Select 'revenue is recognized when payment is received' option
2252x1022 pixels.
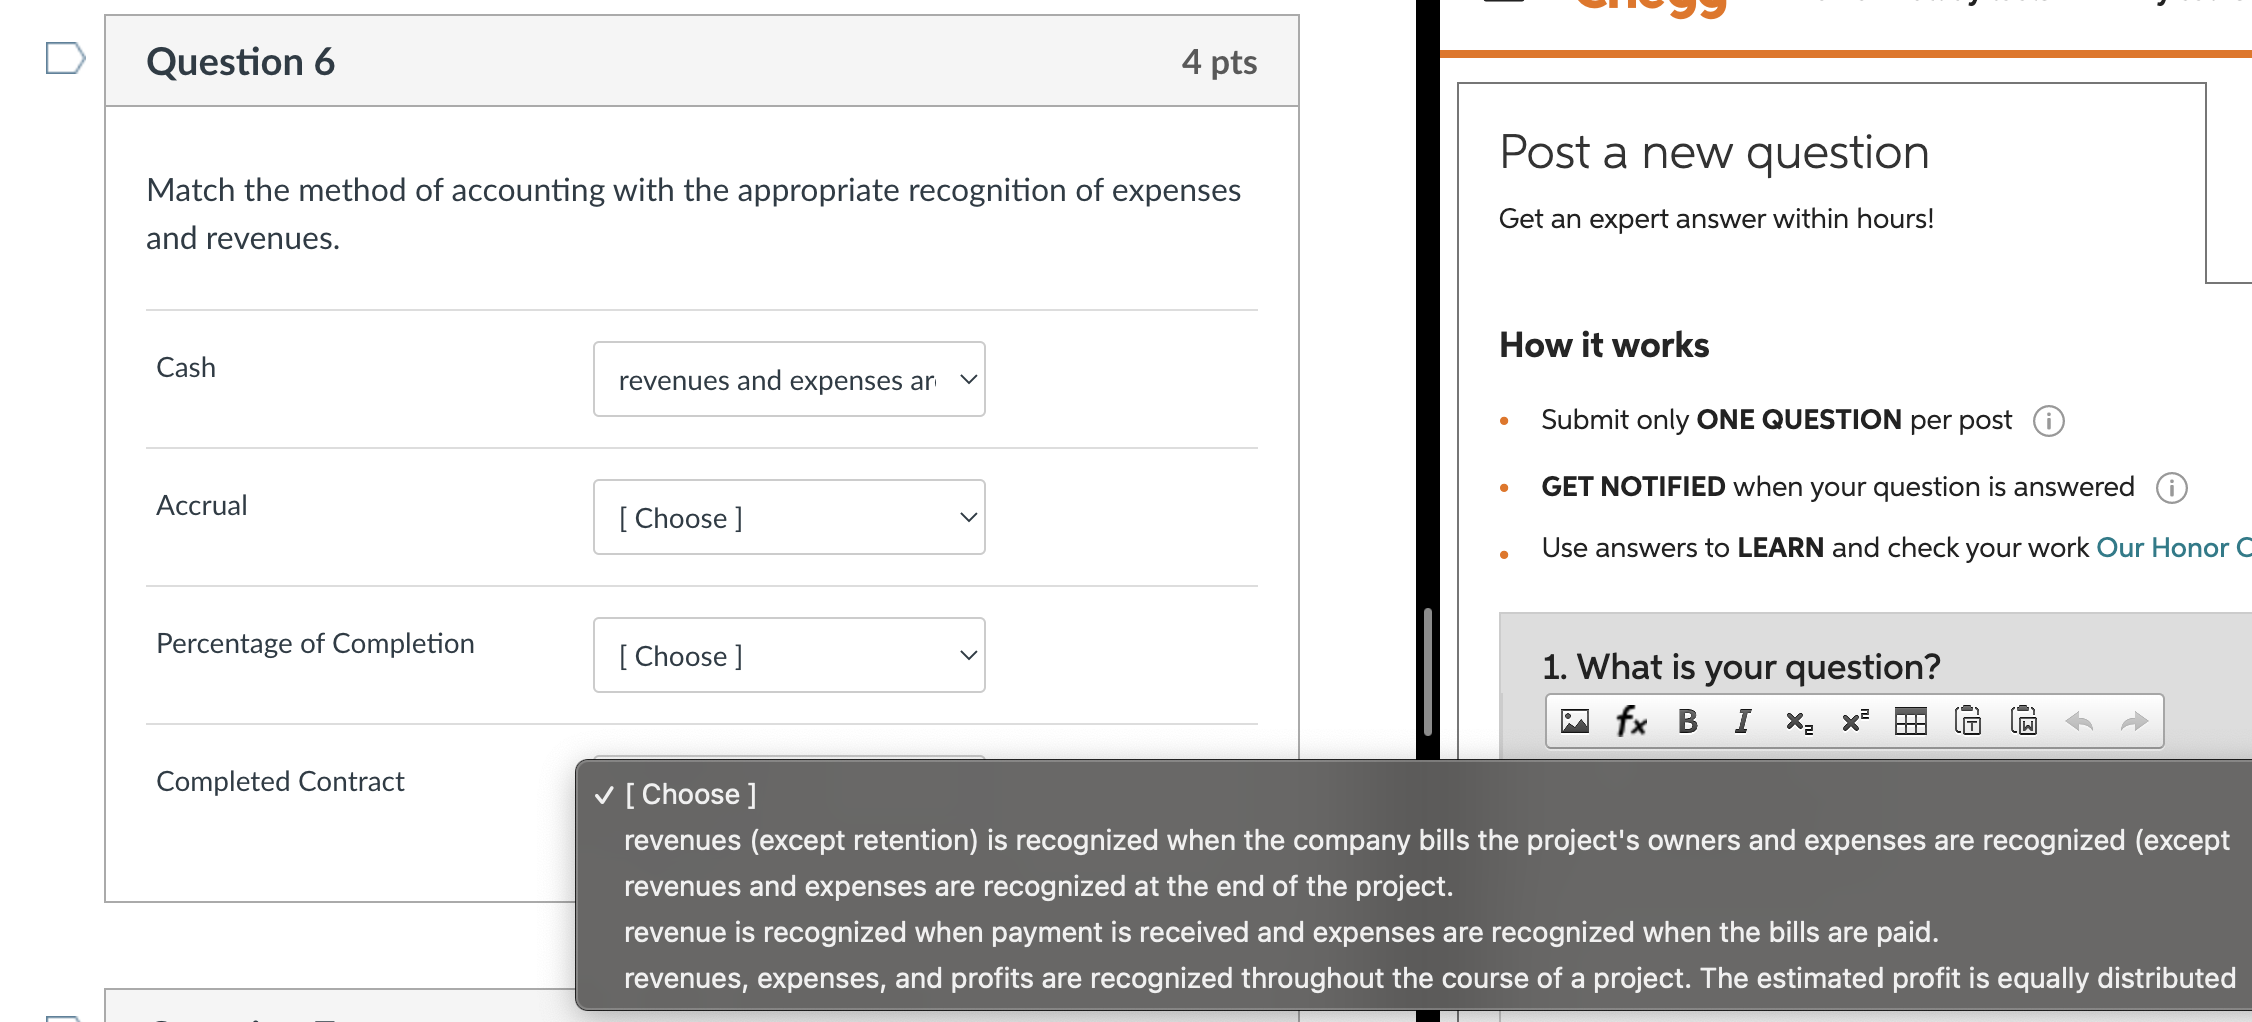(x=1281, y=932)
